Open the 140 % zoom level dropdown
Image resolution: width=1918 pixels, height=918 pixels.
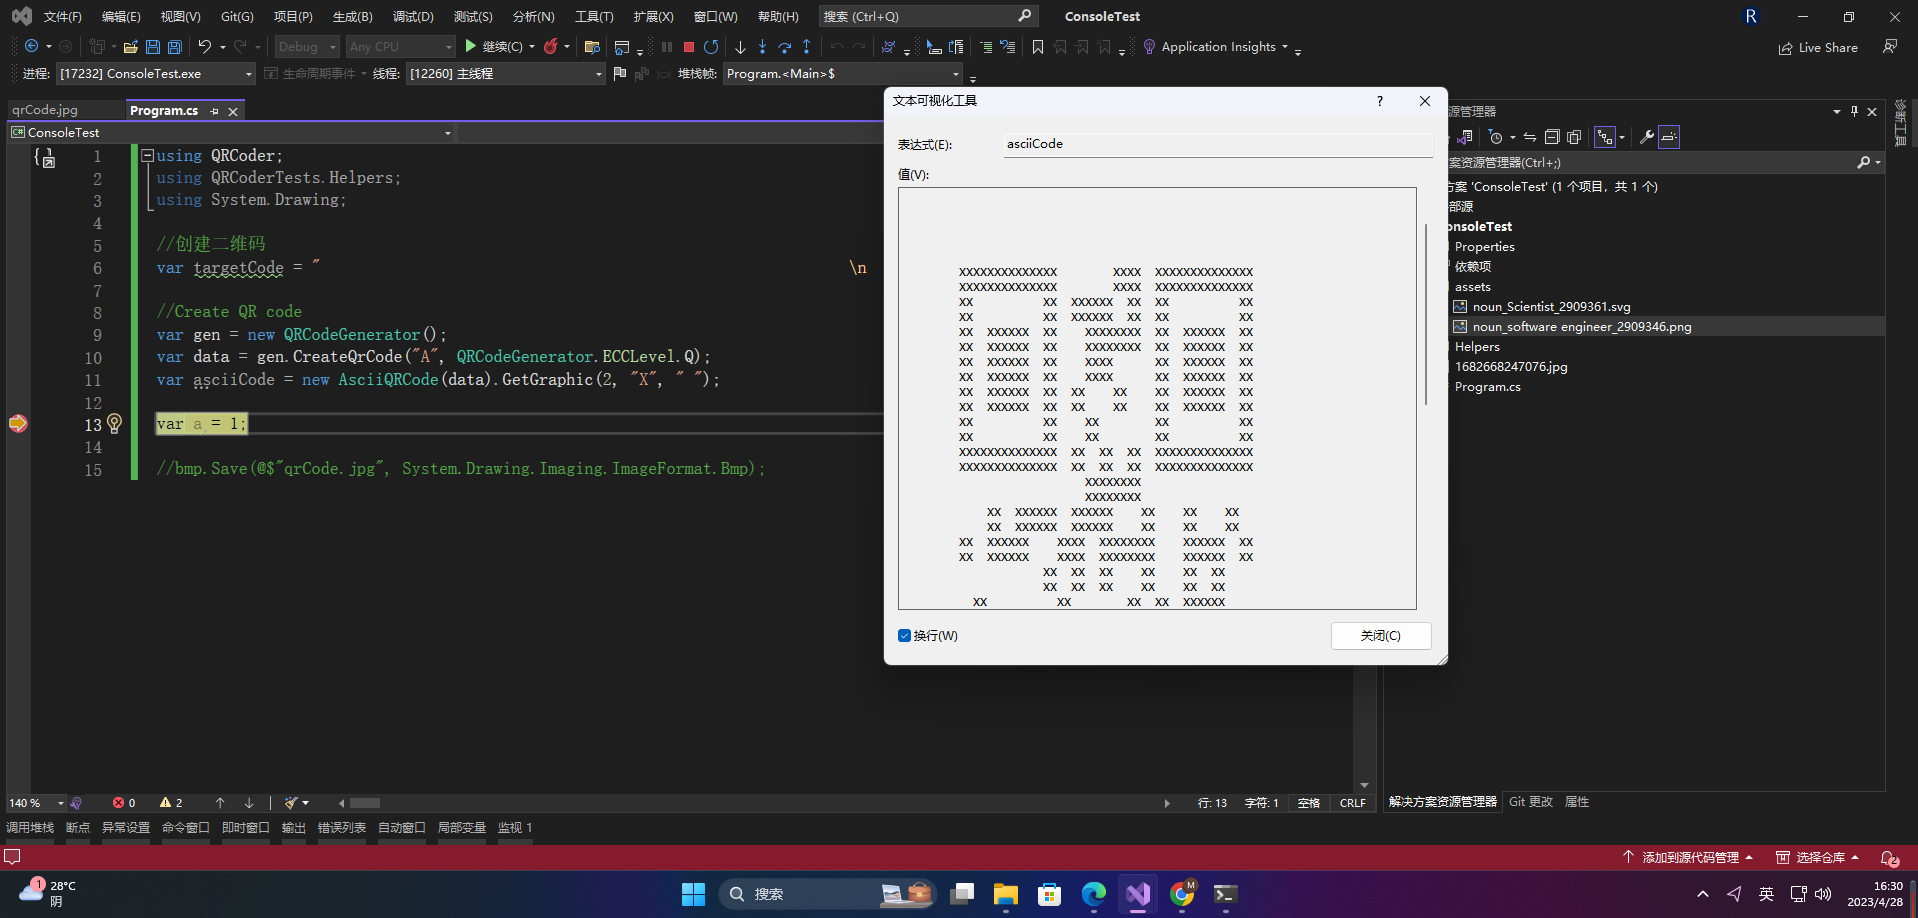click(36, 803)
